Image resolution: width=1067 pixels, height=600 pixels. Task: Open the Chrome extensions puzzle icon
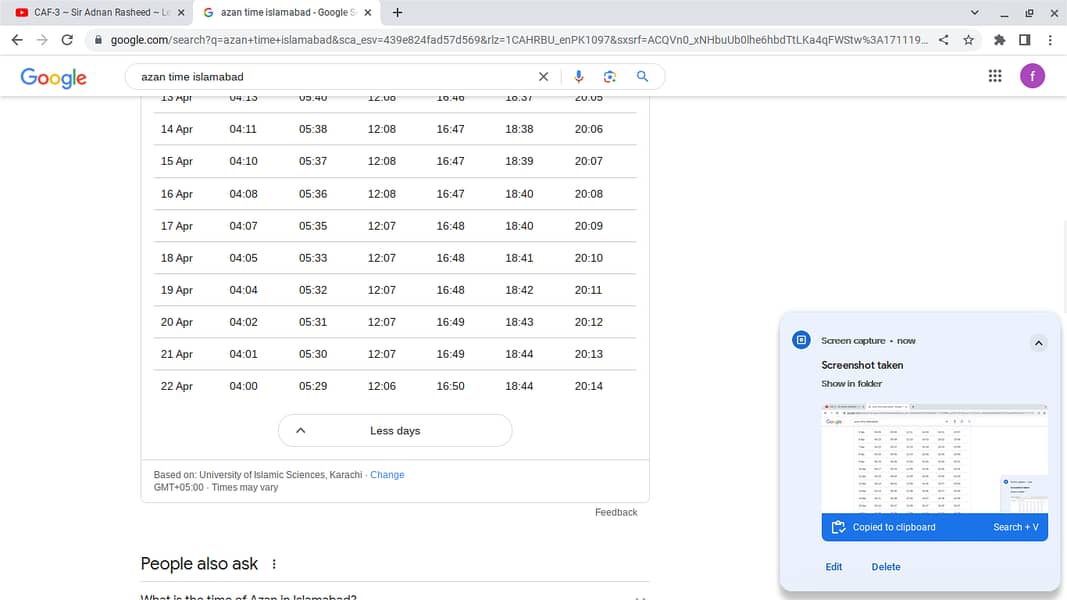pos(998,40)
